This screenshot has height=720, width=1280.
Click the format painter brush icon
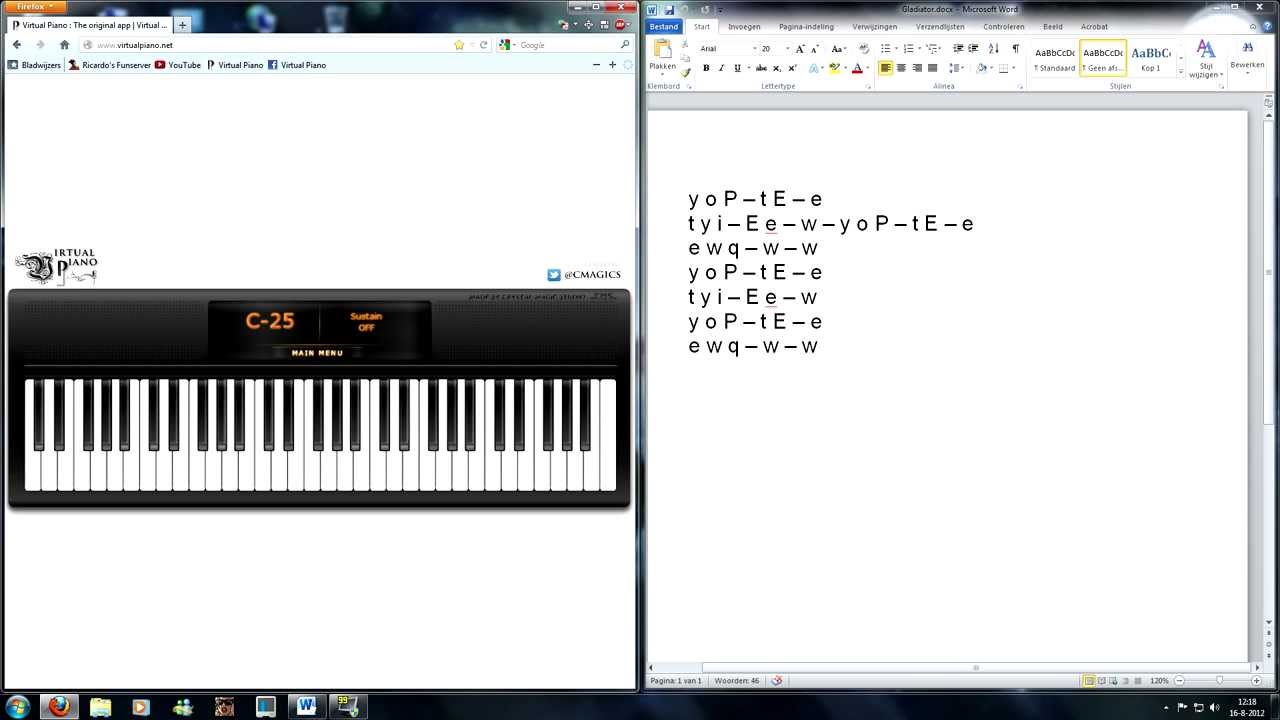[686, 72]
